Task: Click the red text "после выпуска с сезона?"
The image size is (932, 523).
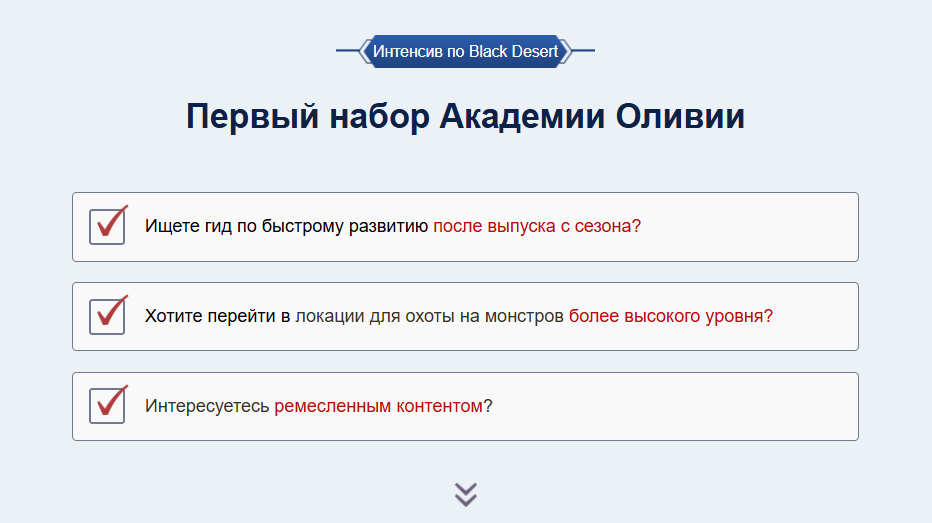Action: tap(537, 226)
